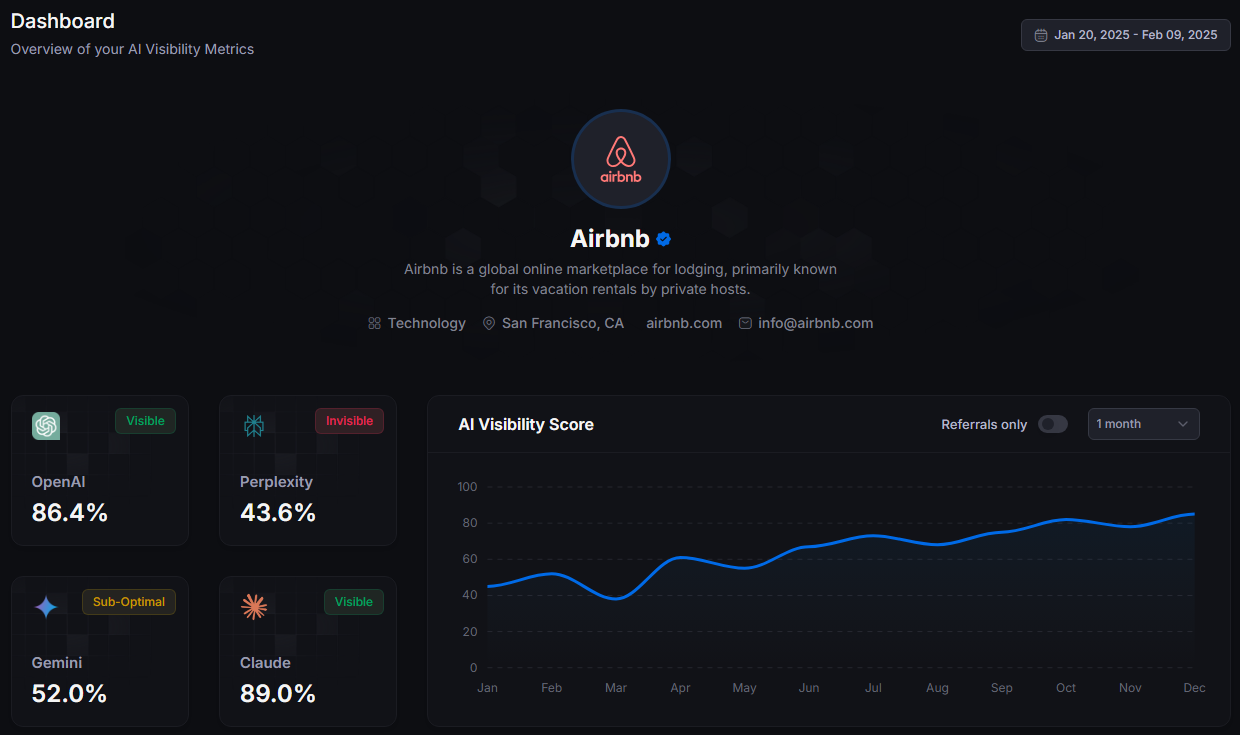Click the Visible badge on the Claude card
This screenshot has height=735, width=1240.
click(x=353, y=602)
